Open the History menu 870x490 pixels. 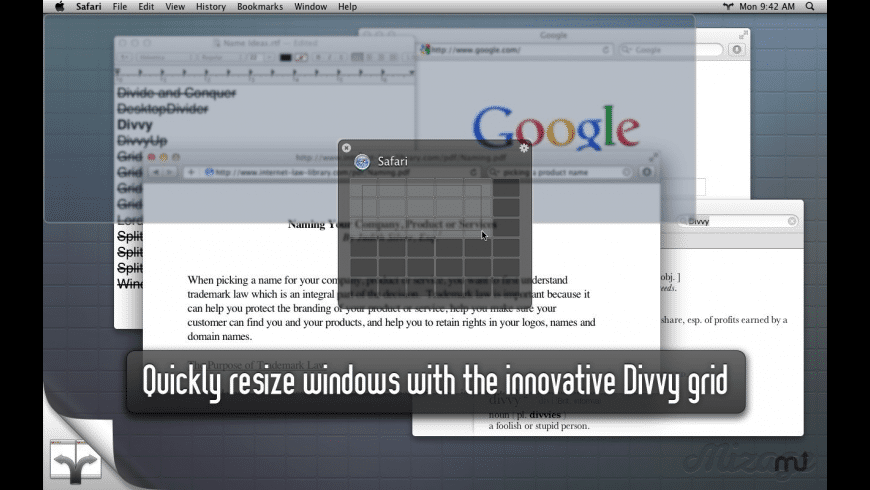211,7
